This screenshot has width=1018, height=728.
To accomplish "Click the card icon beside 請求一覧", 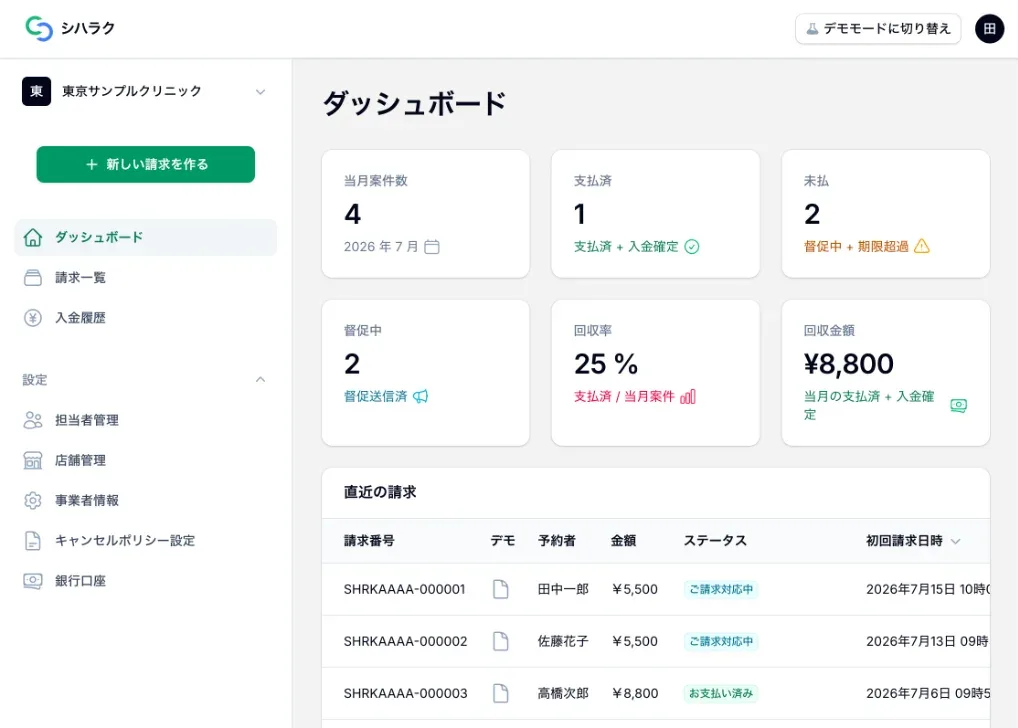I will coord(32,277).
